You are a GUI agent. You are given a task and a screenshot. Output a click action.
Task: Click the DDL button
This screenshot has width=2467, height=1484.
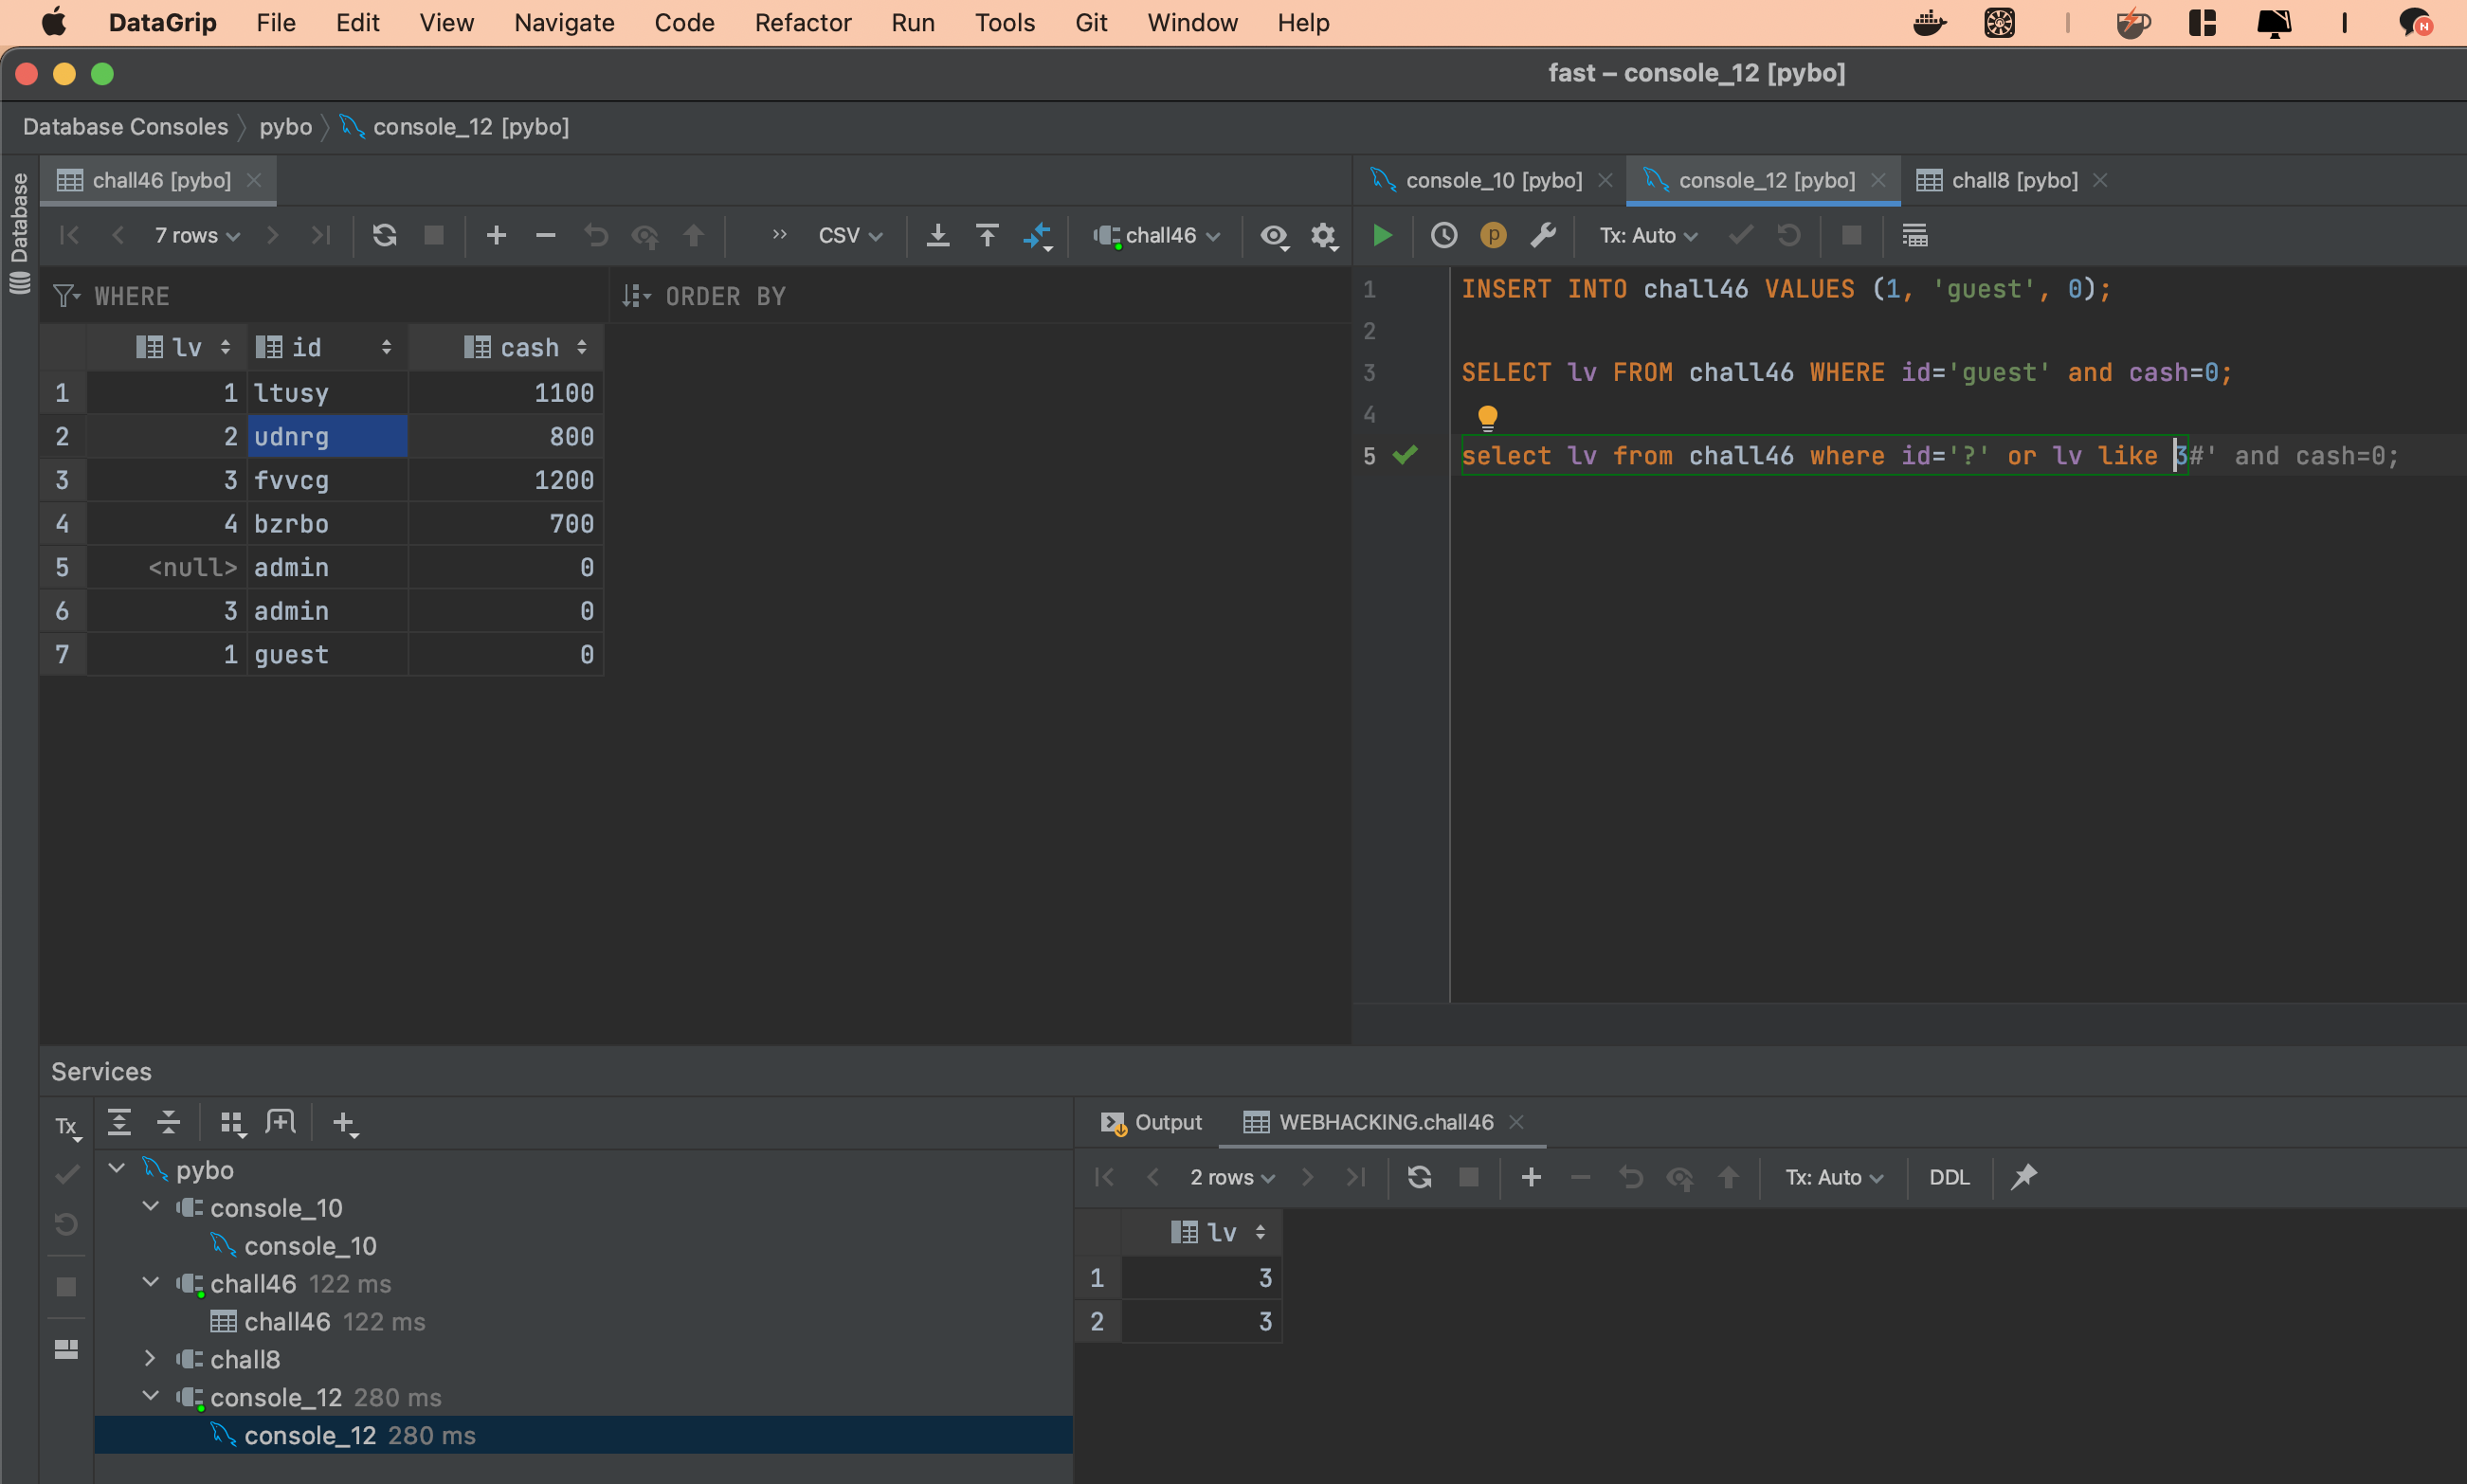[x=1949, y=1177]
